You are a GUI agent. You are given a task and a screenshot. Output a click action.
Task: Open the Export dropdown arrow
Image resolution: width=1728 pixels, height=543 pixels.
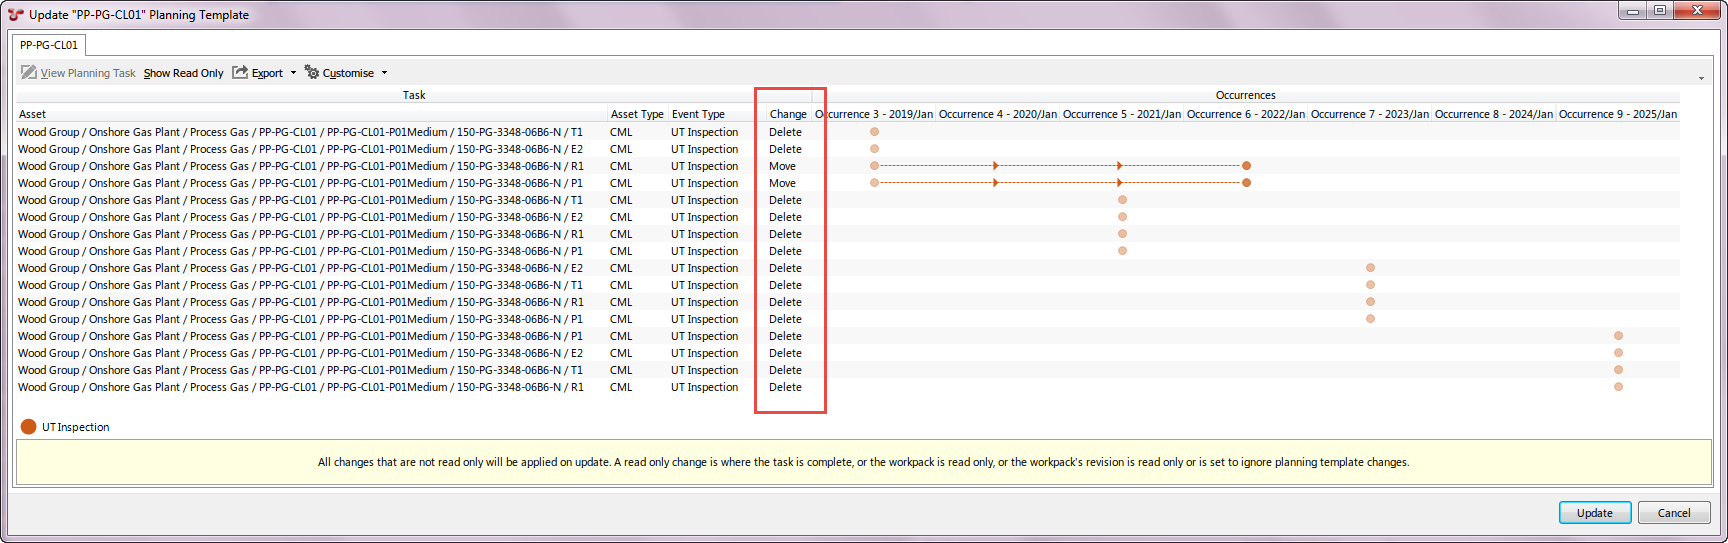293,73
